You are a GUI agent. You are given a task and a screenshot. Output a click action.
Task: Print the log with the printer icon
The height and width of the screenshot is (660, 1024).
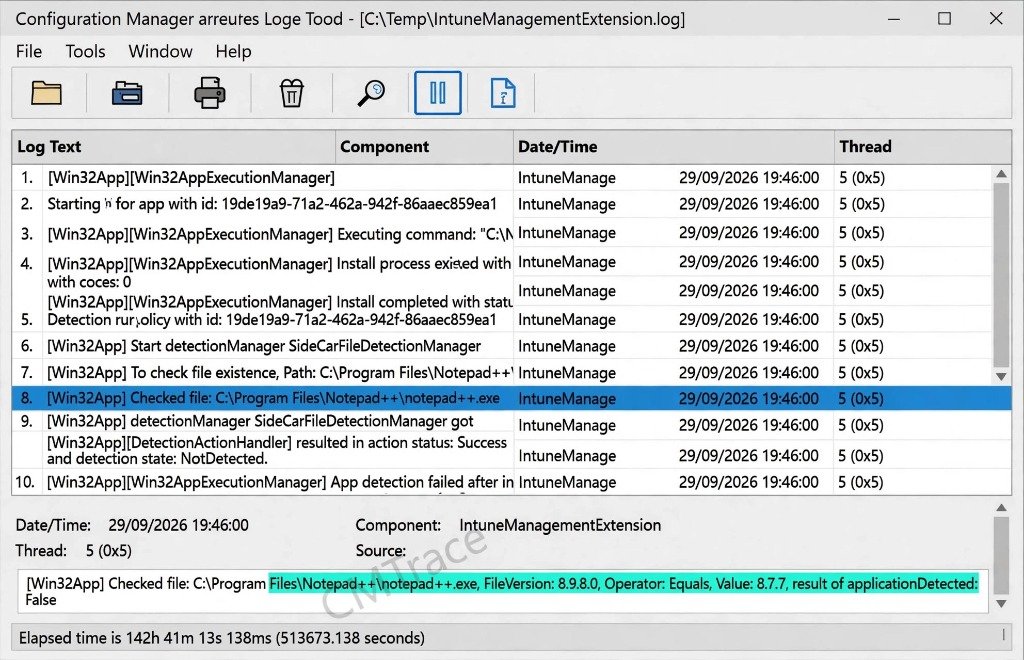(x=210, y=93)
